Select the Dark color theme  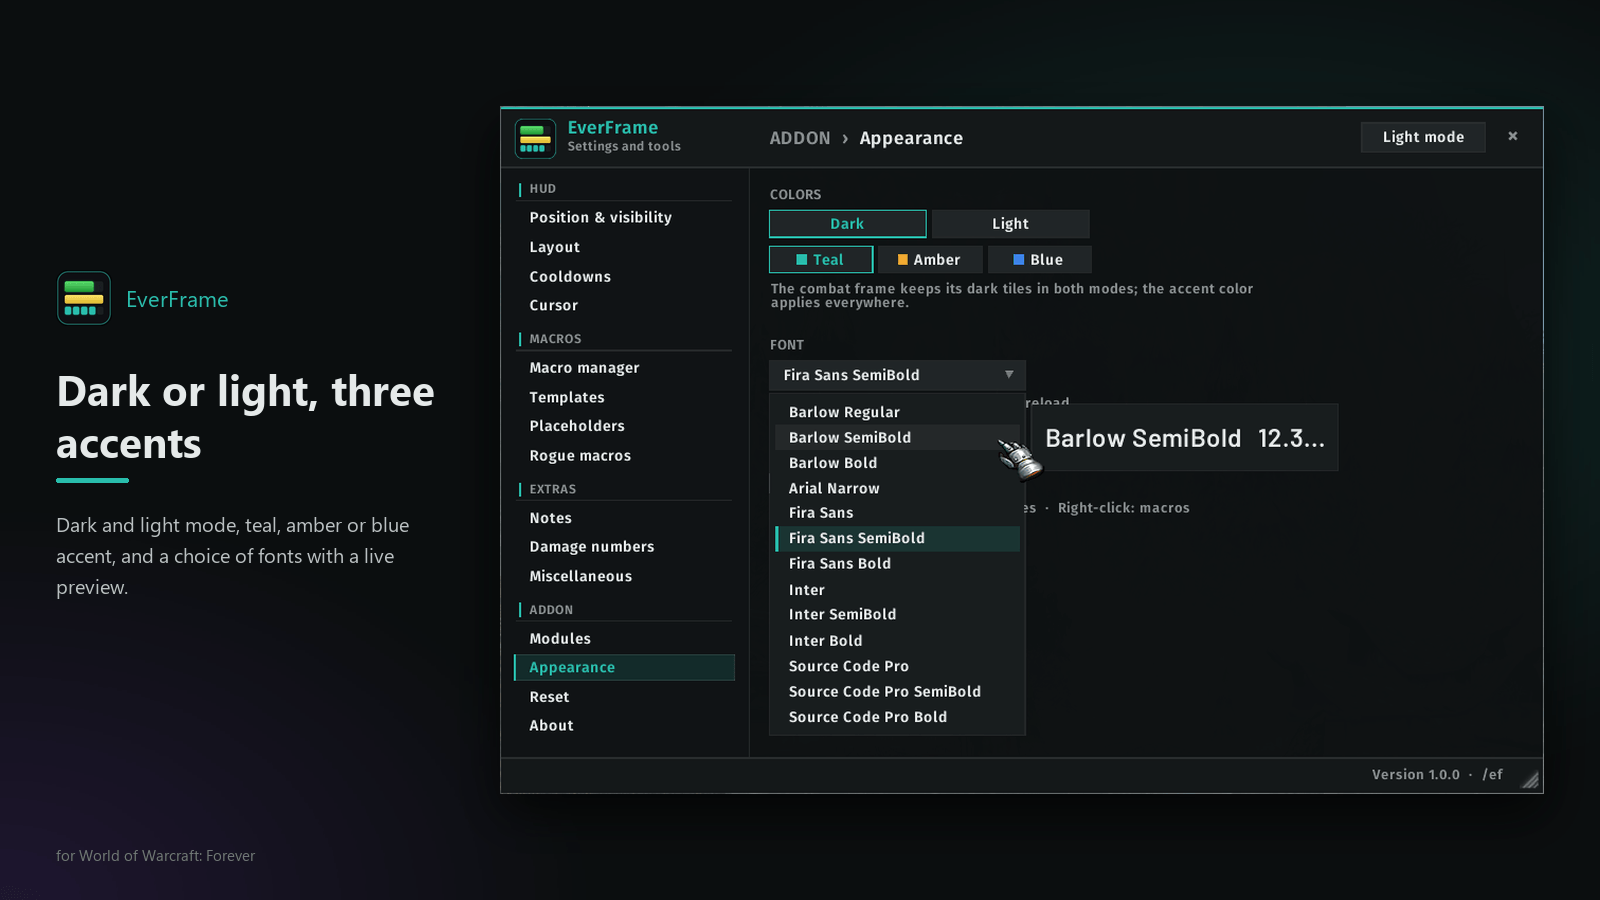(847, 224)
